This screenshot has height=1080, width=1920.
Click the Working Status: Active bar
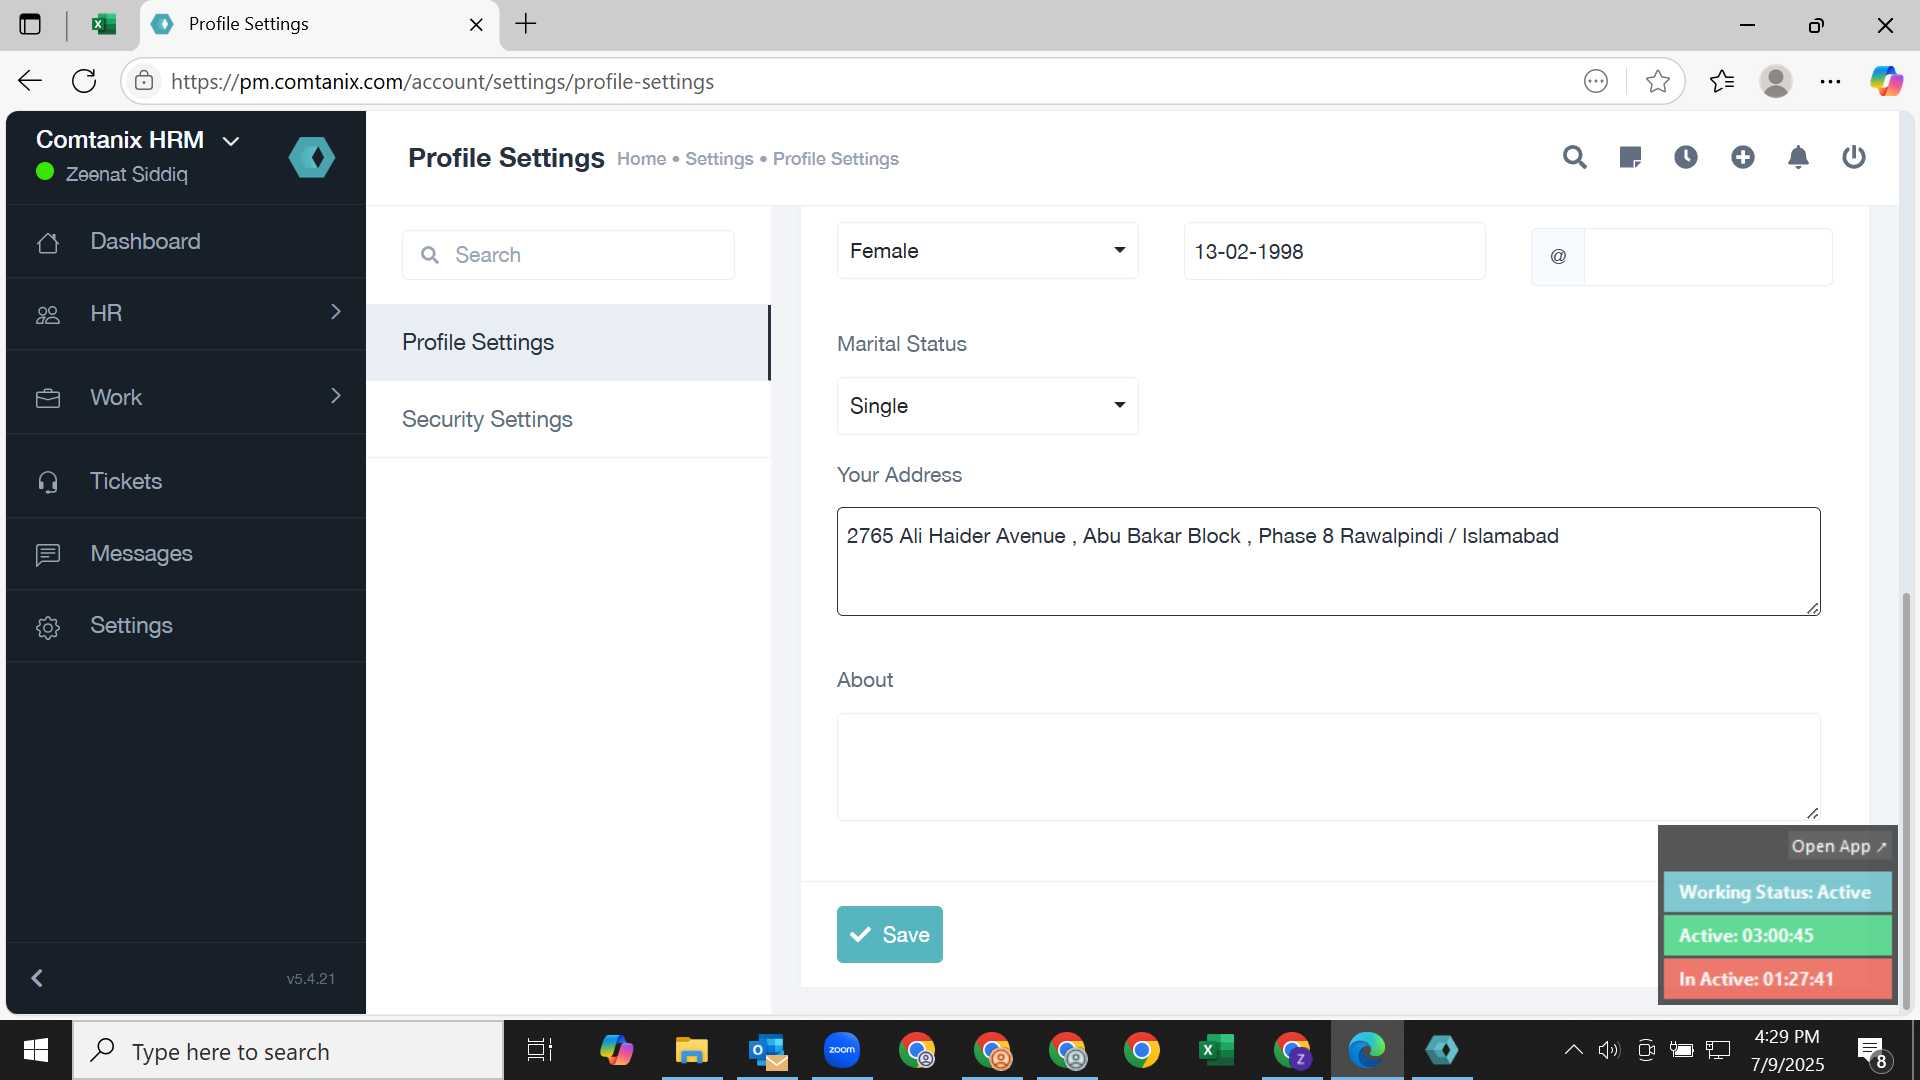pyautogui.click(x=1777, y=892)
